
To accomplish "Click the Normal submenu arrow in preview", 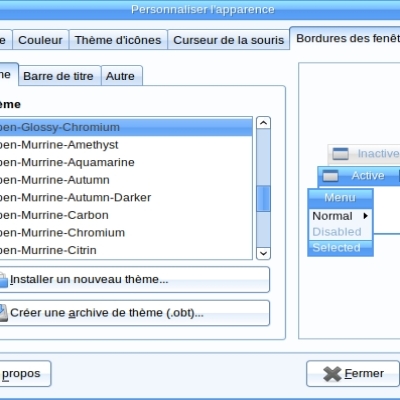I will (366, 216).
